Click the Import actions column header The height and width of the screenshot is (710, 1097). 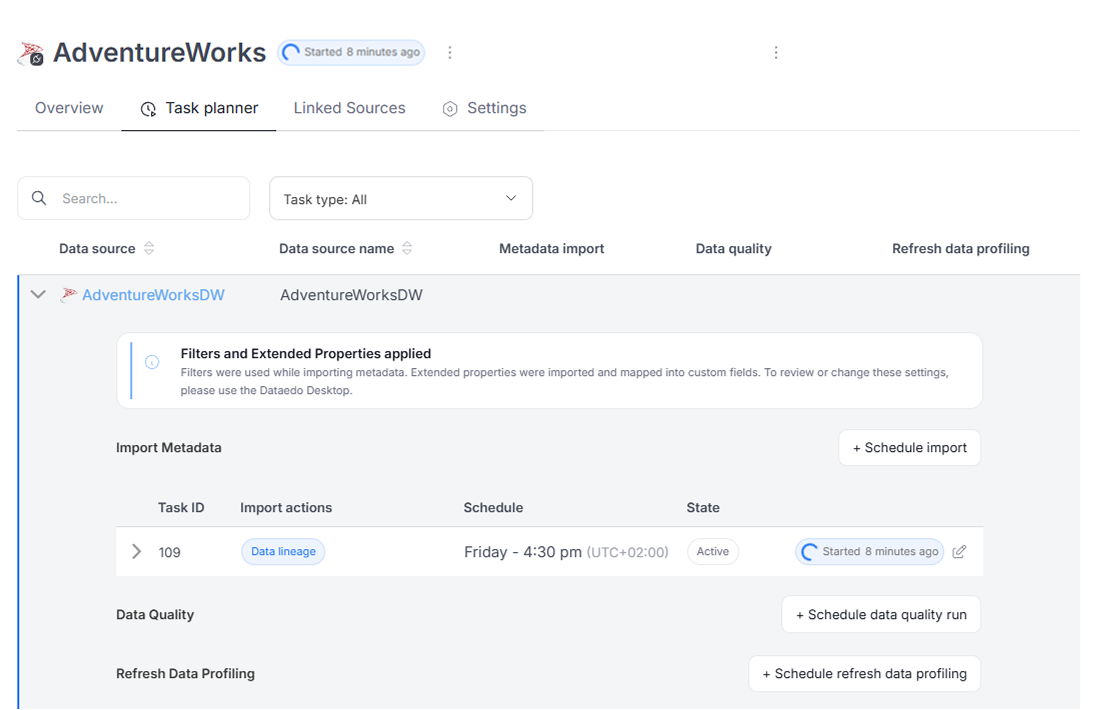(x=286, y=508)
